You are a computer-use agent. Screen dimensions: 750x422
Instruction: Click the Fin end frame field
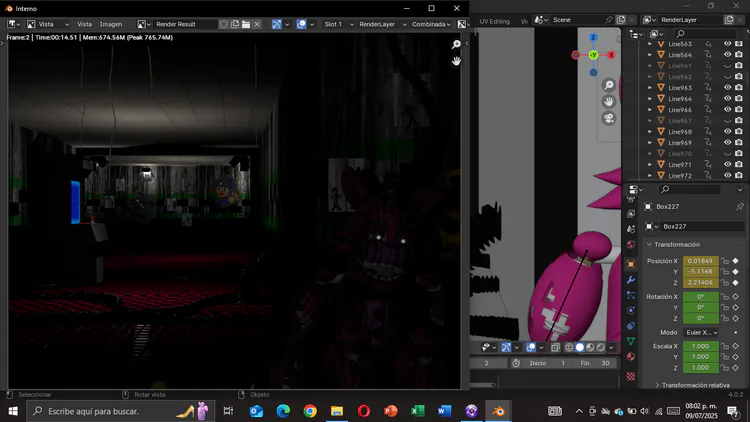pyautogui.click(x=595, y=364)
